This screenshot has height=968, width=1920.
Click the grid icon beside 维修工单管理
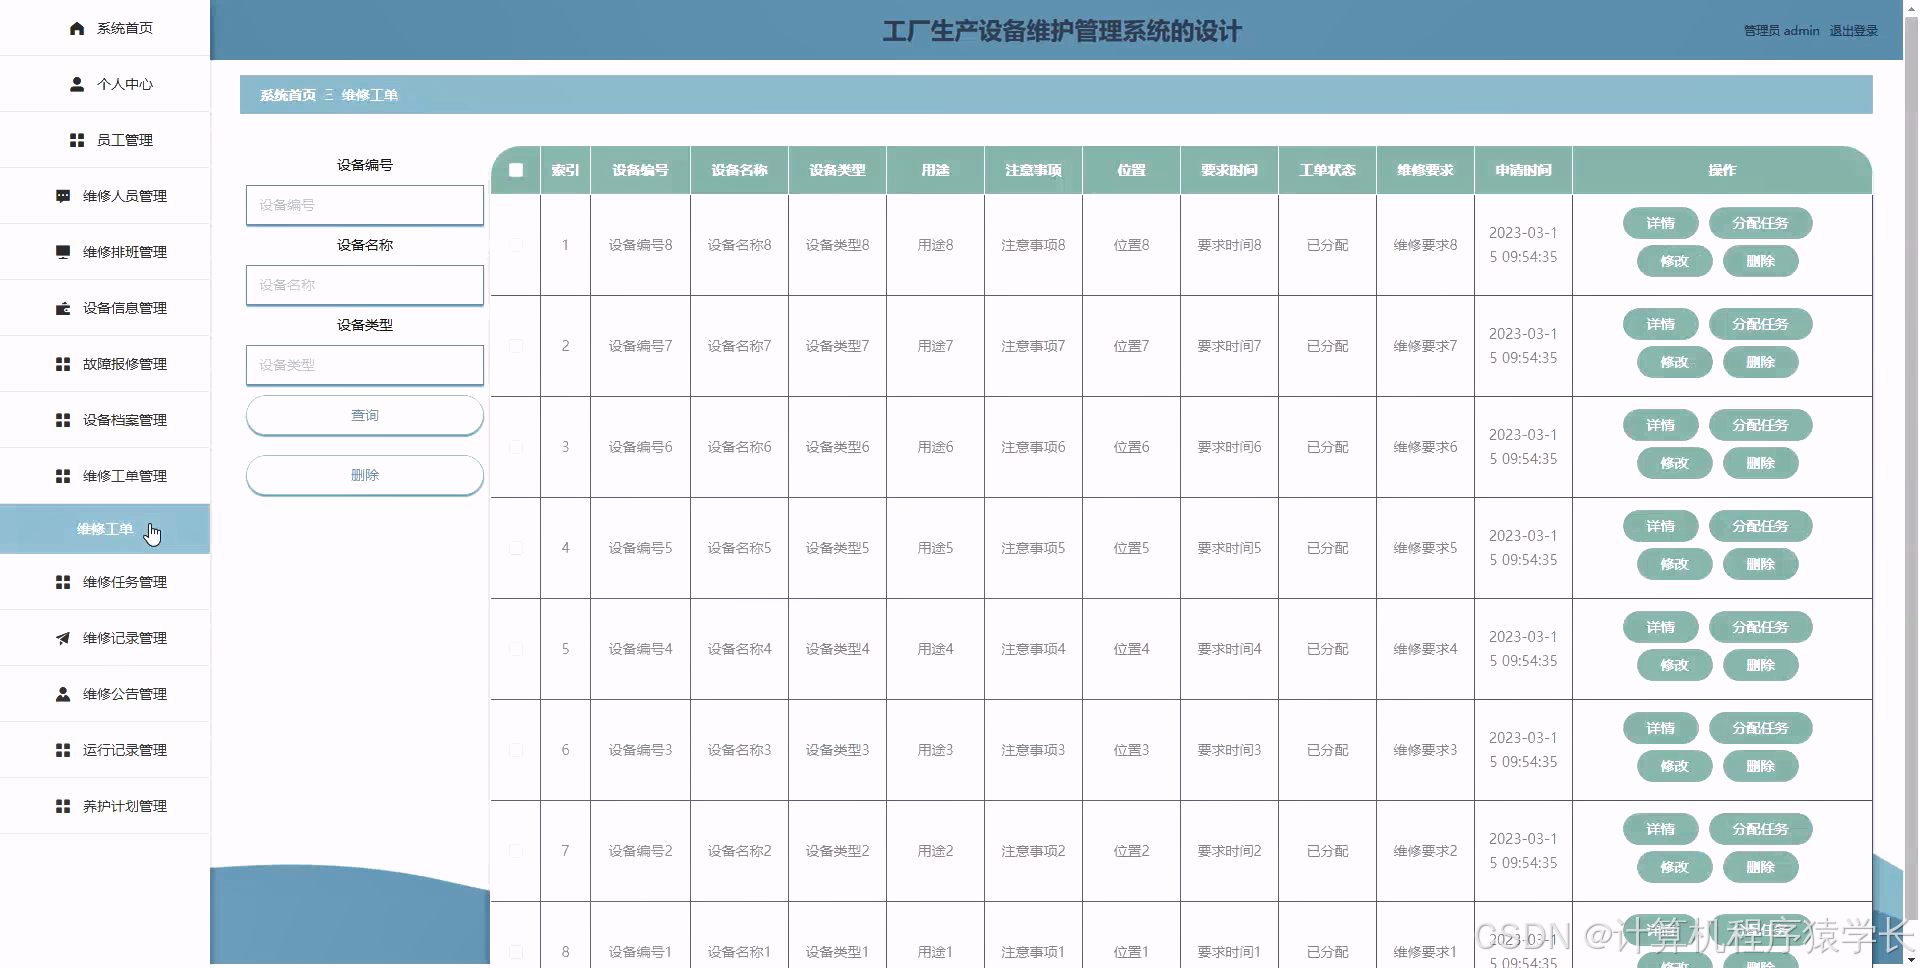[x=63, y=476]
